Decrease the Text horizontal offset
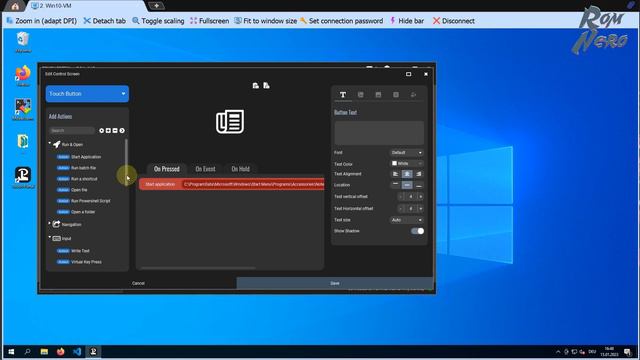This screenshot has width=640, height=360. pyautogui.click(x=401, y=209)
